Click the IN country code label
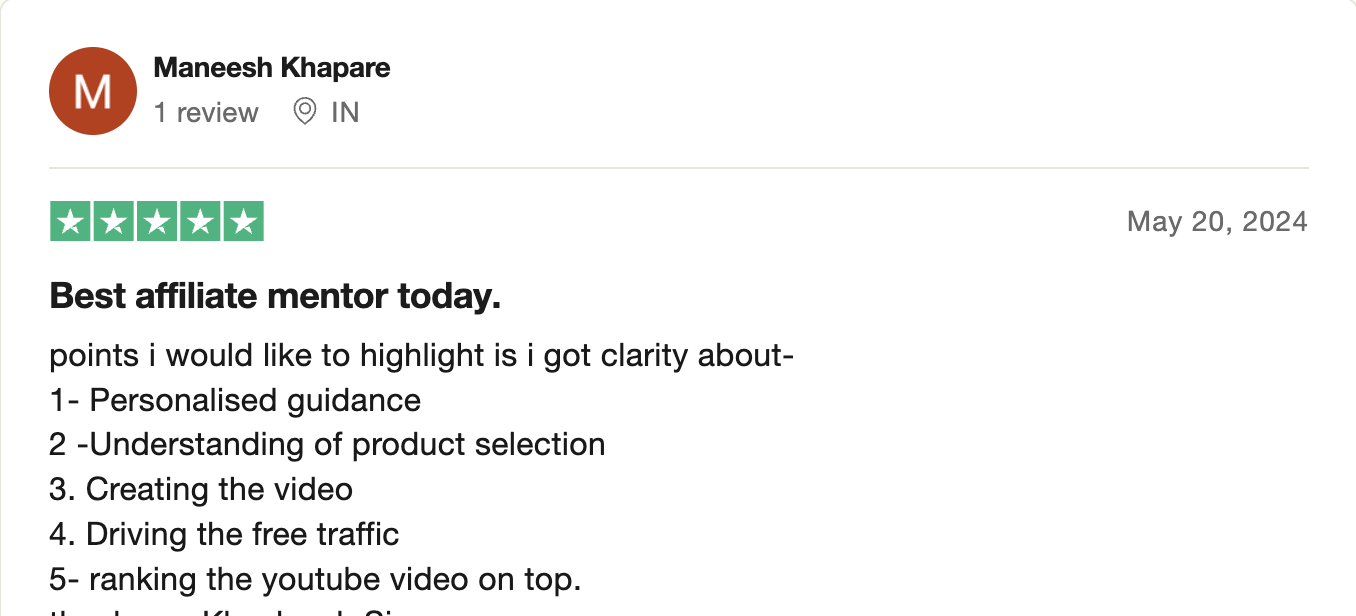Screen dimensions: 1356x616 [x=345, y=112]
